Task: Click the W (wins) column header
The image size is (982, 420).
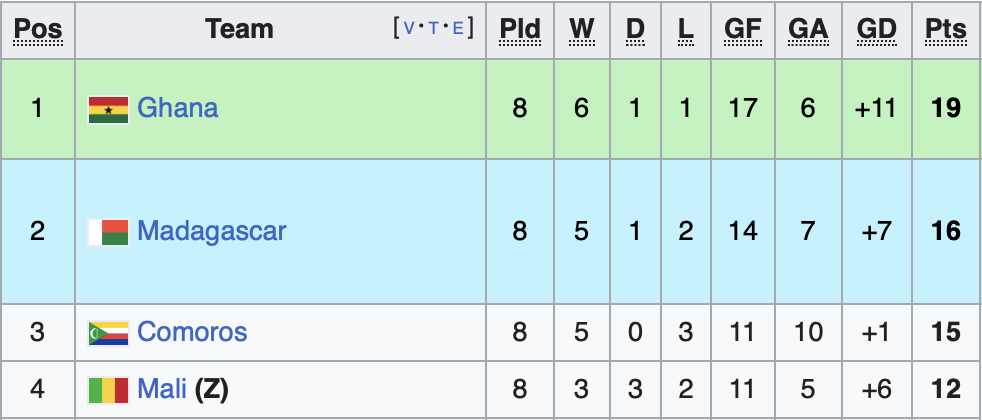Action: pyautogui.click(x=582, y=29)
